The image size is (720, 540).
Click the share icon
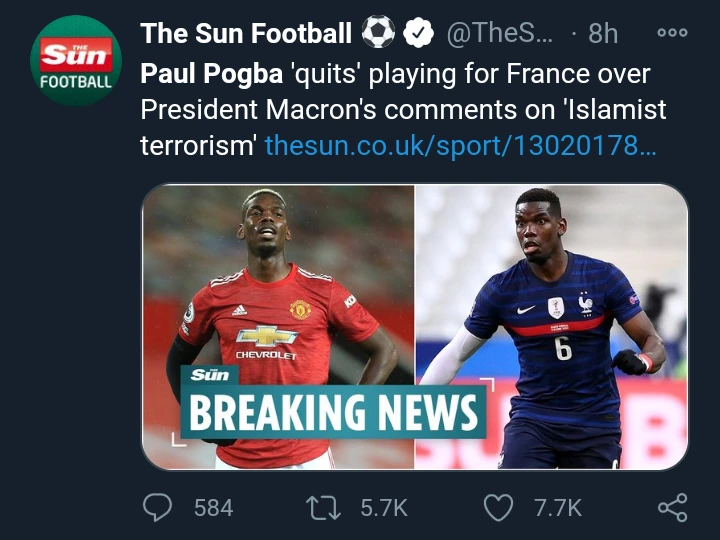(672, 508)
